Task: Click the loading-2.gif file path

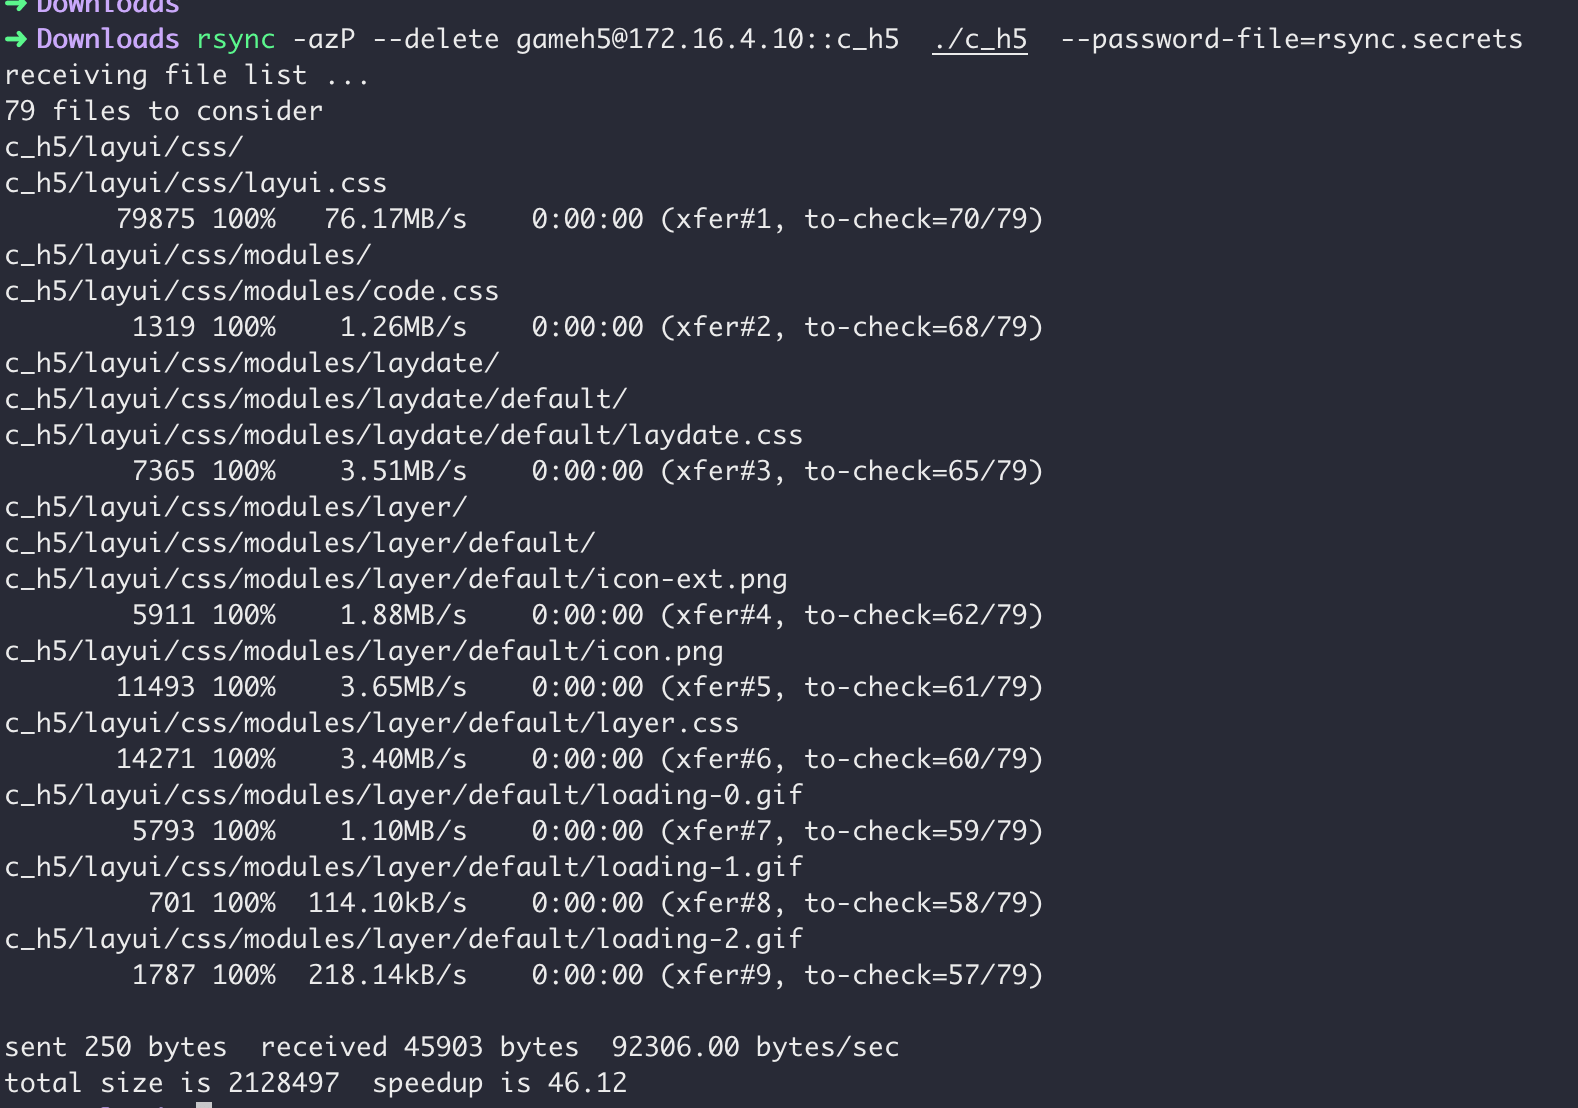Action: [x=404, y=939]
